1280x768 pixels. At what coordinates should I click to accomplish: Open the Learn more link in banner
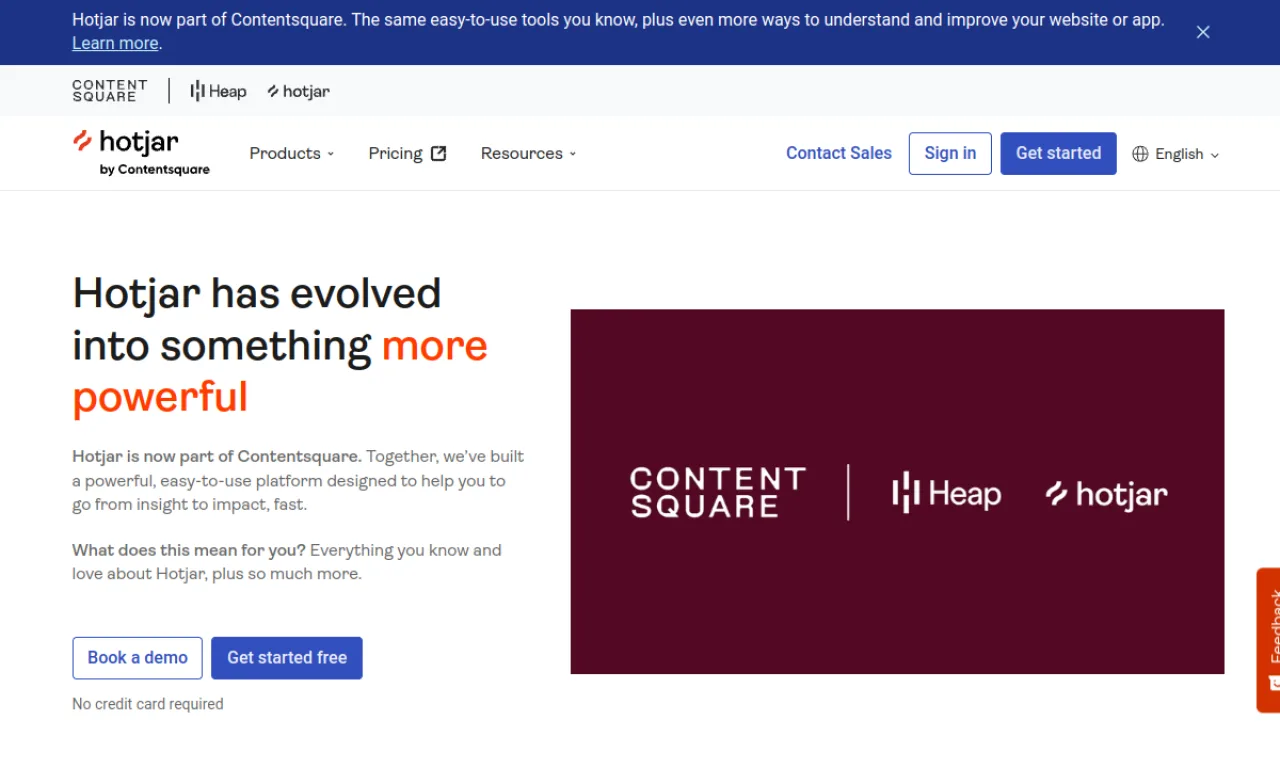(x=115, y=43)
